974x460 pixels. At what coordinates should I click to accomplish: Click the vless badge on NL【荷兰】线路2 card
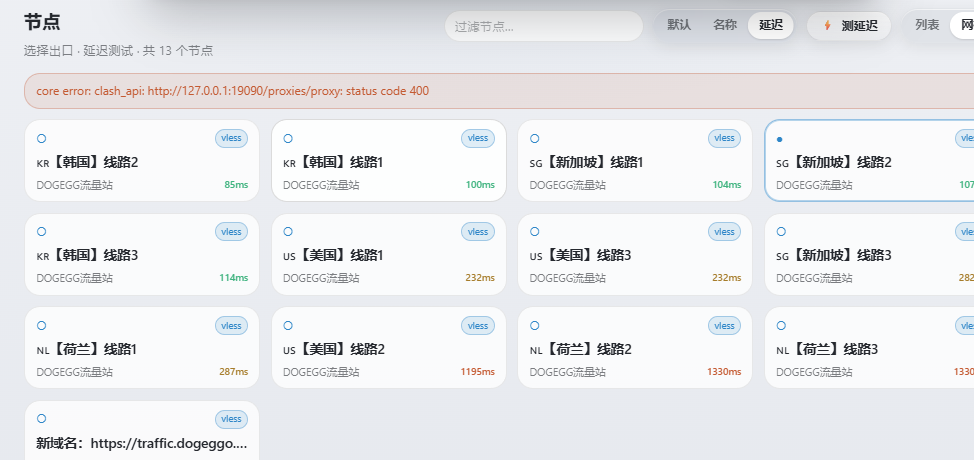point(724,325)
